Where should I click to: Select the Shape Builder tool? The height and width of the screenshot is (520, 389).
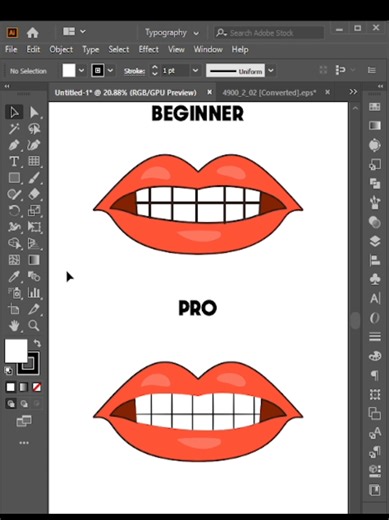[14, 243]
